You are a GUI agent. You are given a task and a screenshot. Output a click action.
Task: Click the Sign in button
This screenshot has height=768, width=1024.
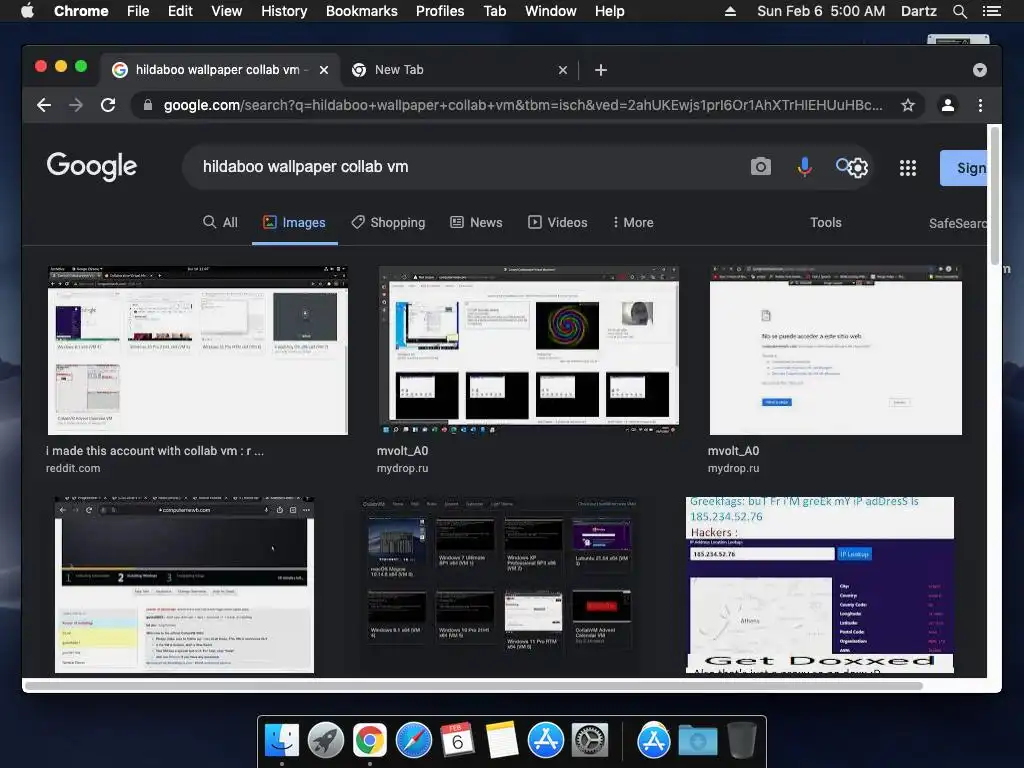pyautogui.click(x=964, y=168)
